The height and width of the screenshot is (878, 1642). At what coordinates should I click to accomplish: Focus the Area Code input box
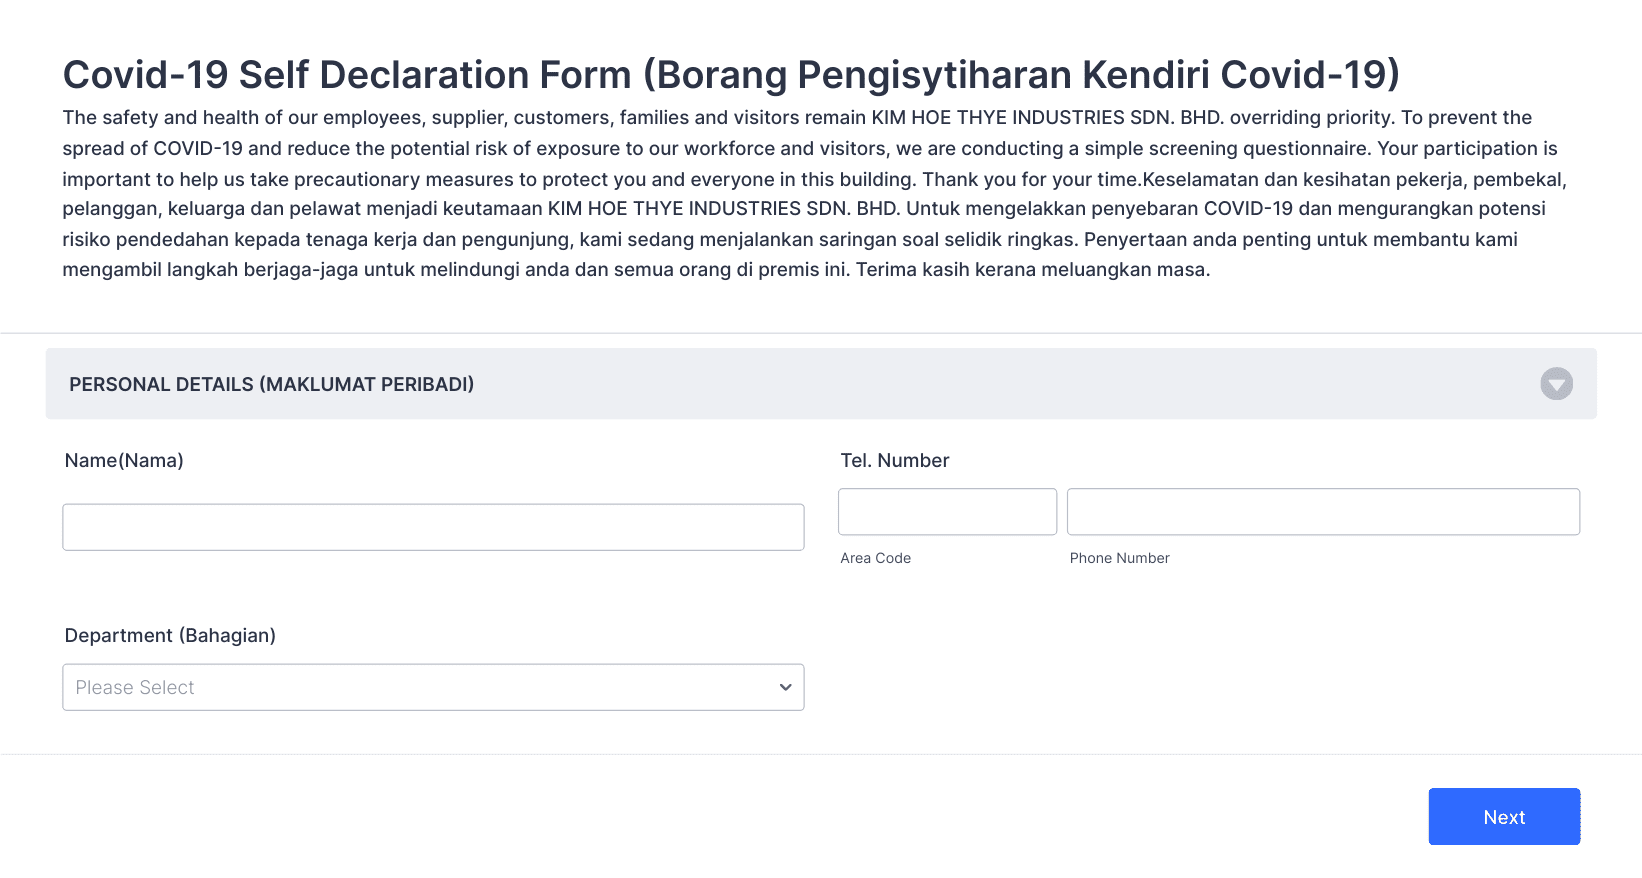pyautogui.click(x=947, y=512)
